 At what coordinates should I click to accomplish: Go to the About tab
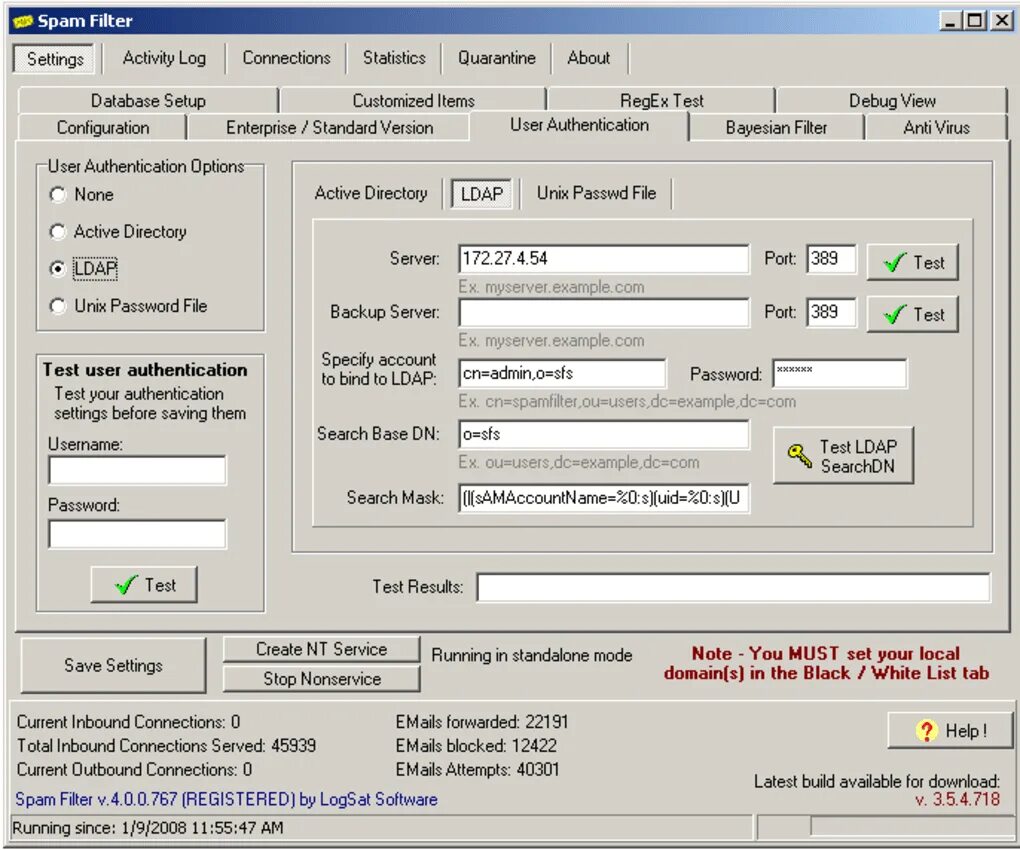(x=589, y=58)
